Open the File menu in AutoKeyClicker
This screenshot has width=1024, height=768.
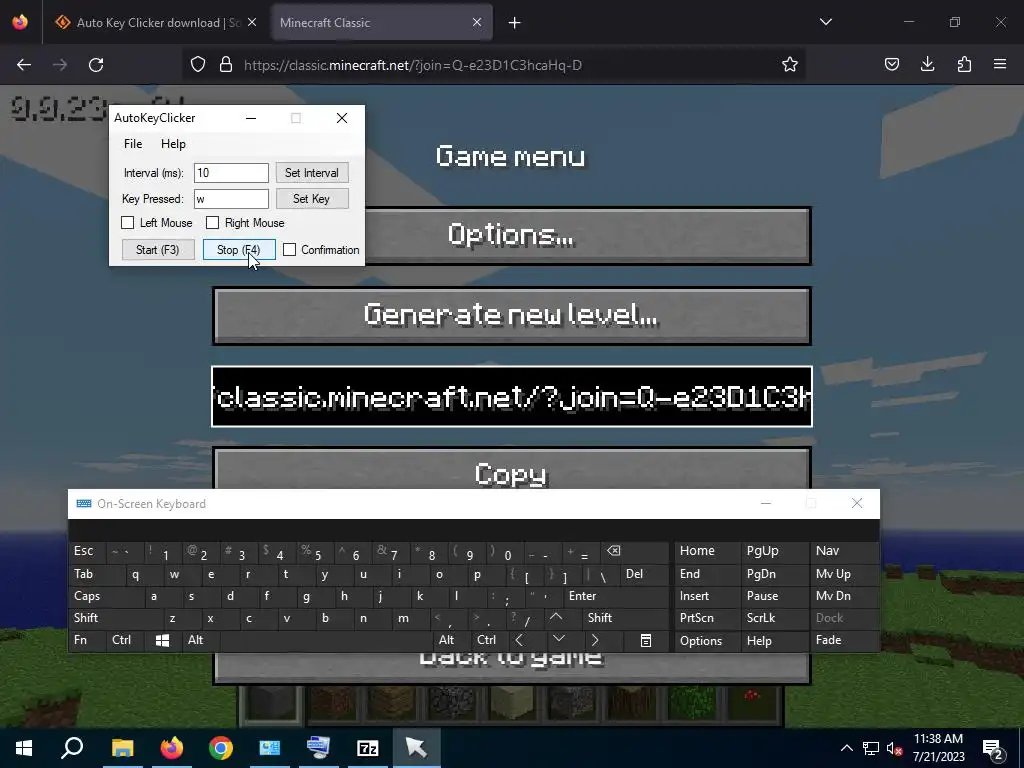pos(133,144)
